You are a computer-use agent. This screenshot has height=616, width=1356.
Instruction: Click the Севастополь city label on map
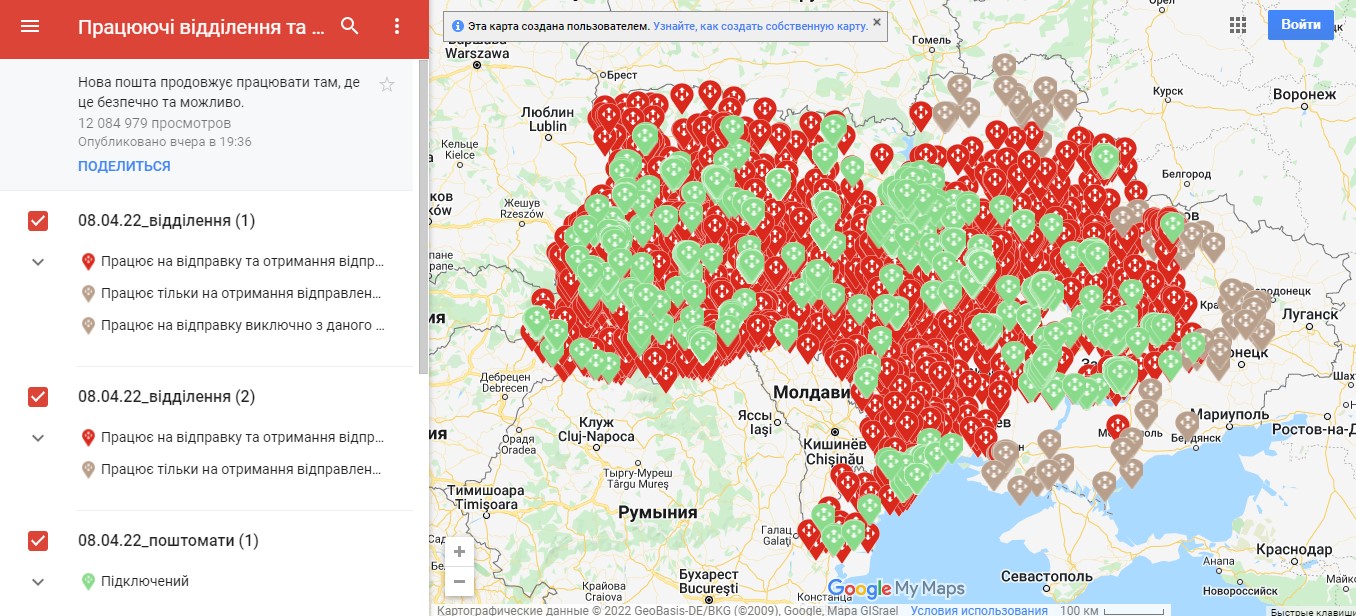[x=1047, y=577]
